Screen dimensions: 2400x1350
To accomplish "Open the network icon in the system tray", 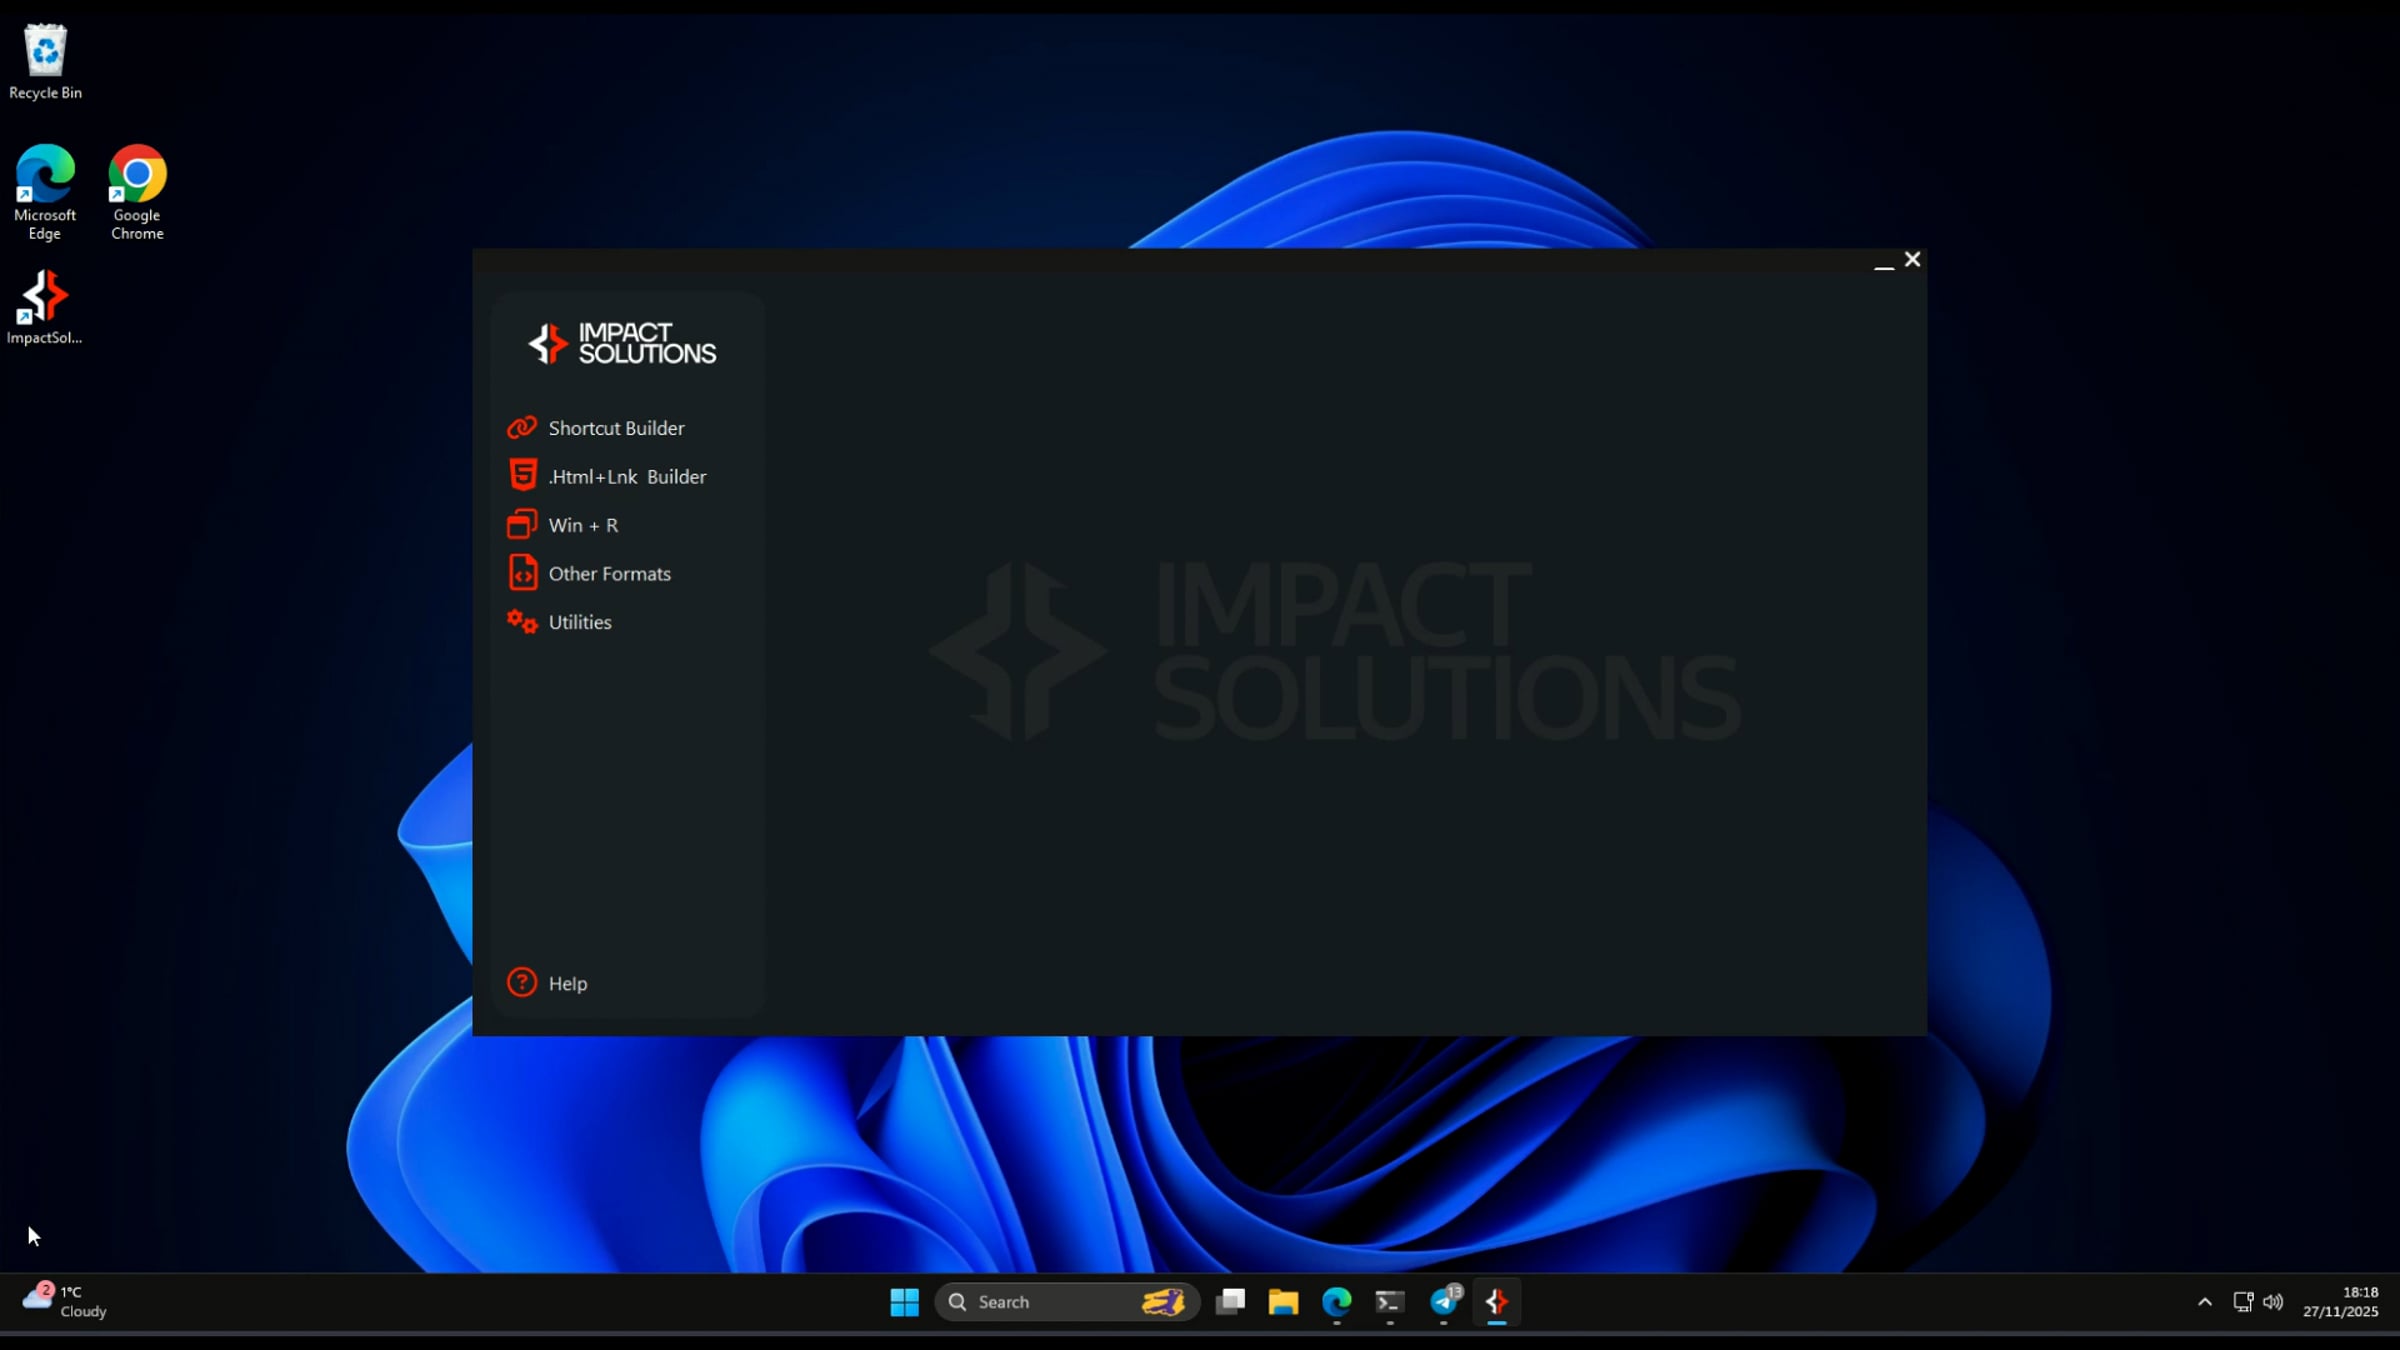I will click(x=2243, y=1302).
